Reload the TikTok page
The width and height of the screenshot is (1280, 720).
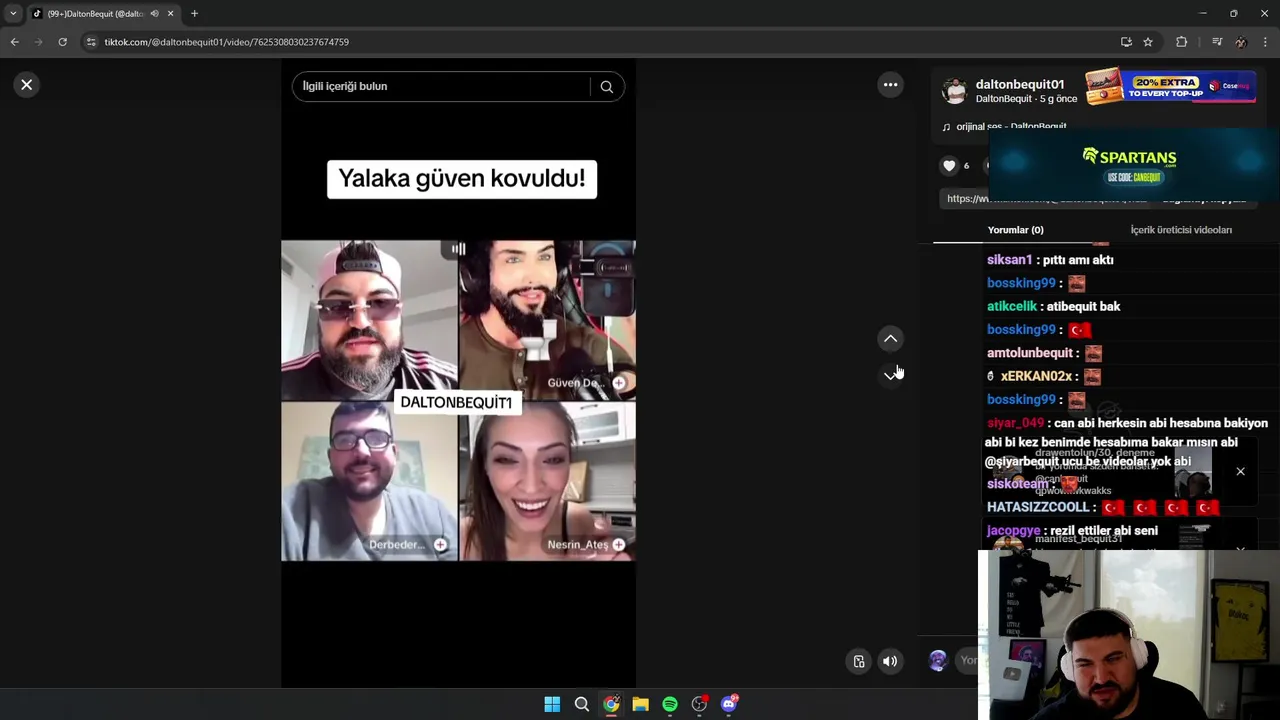62,42
